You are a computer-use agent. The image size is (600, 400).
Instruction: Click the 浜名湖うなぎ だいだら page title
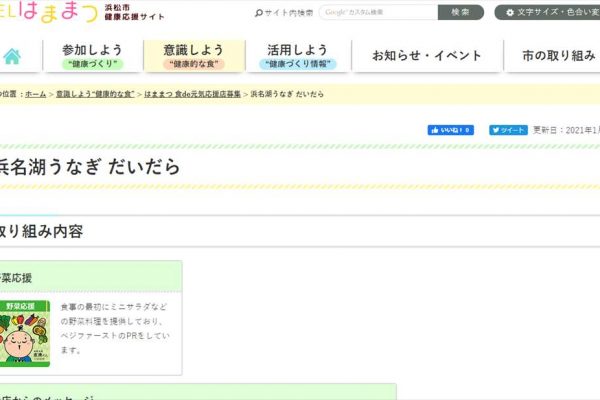(90, 167)
